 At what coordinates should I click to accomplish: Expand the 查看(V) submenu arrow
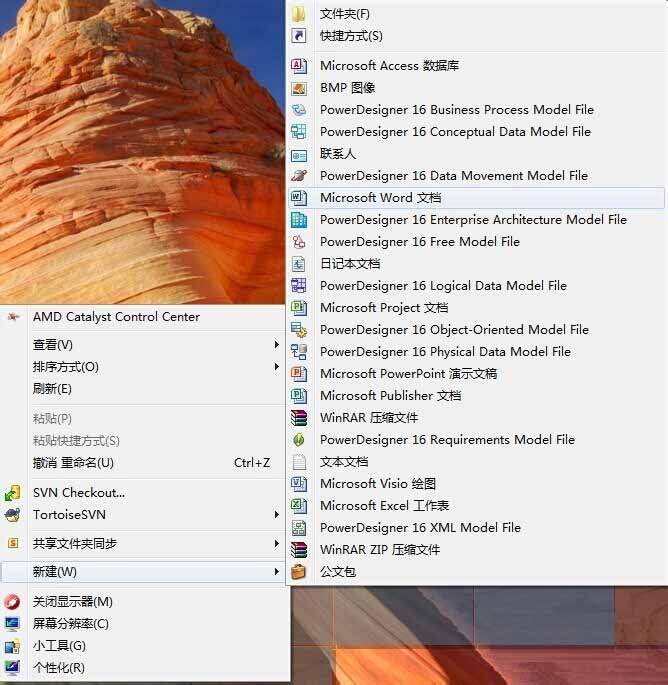277,345
